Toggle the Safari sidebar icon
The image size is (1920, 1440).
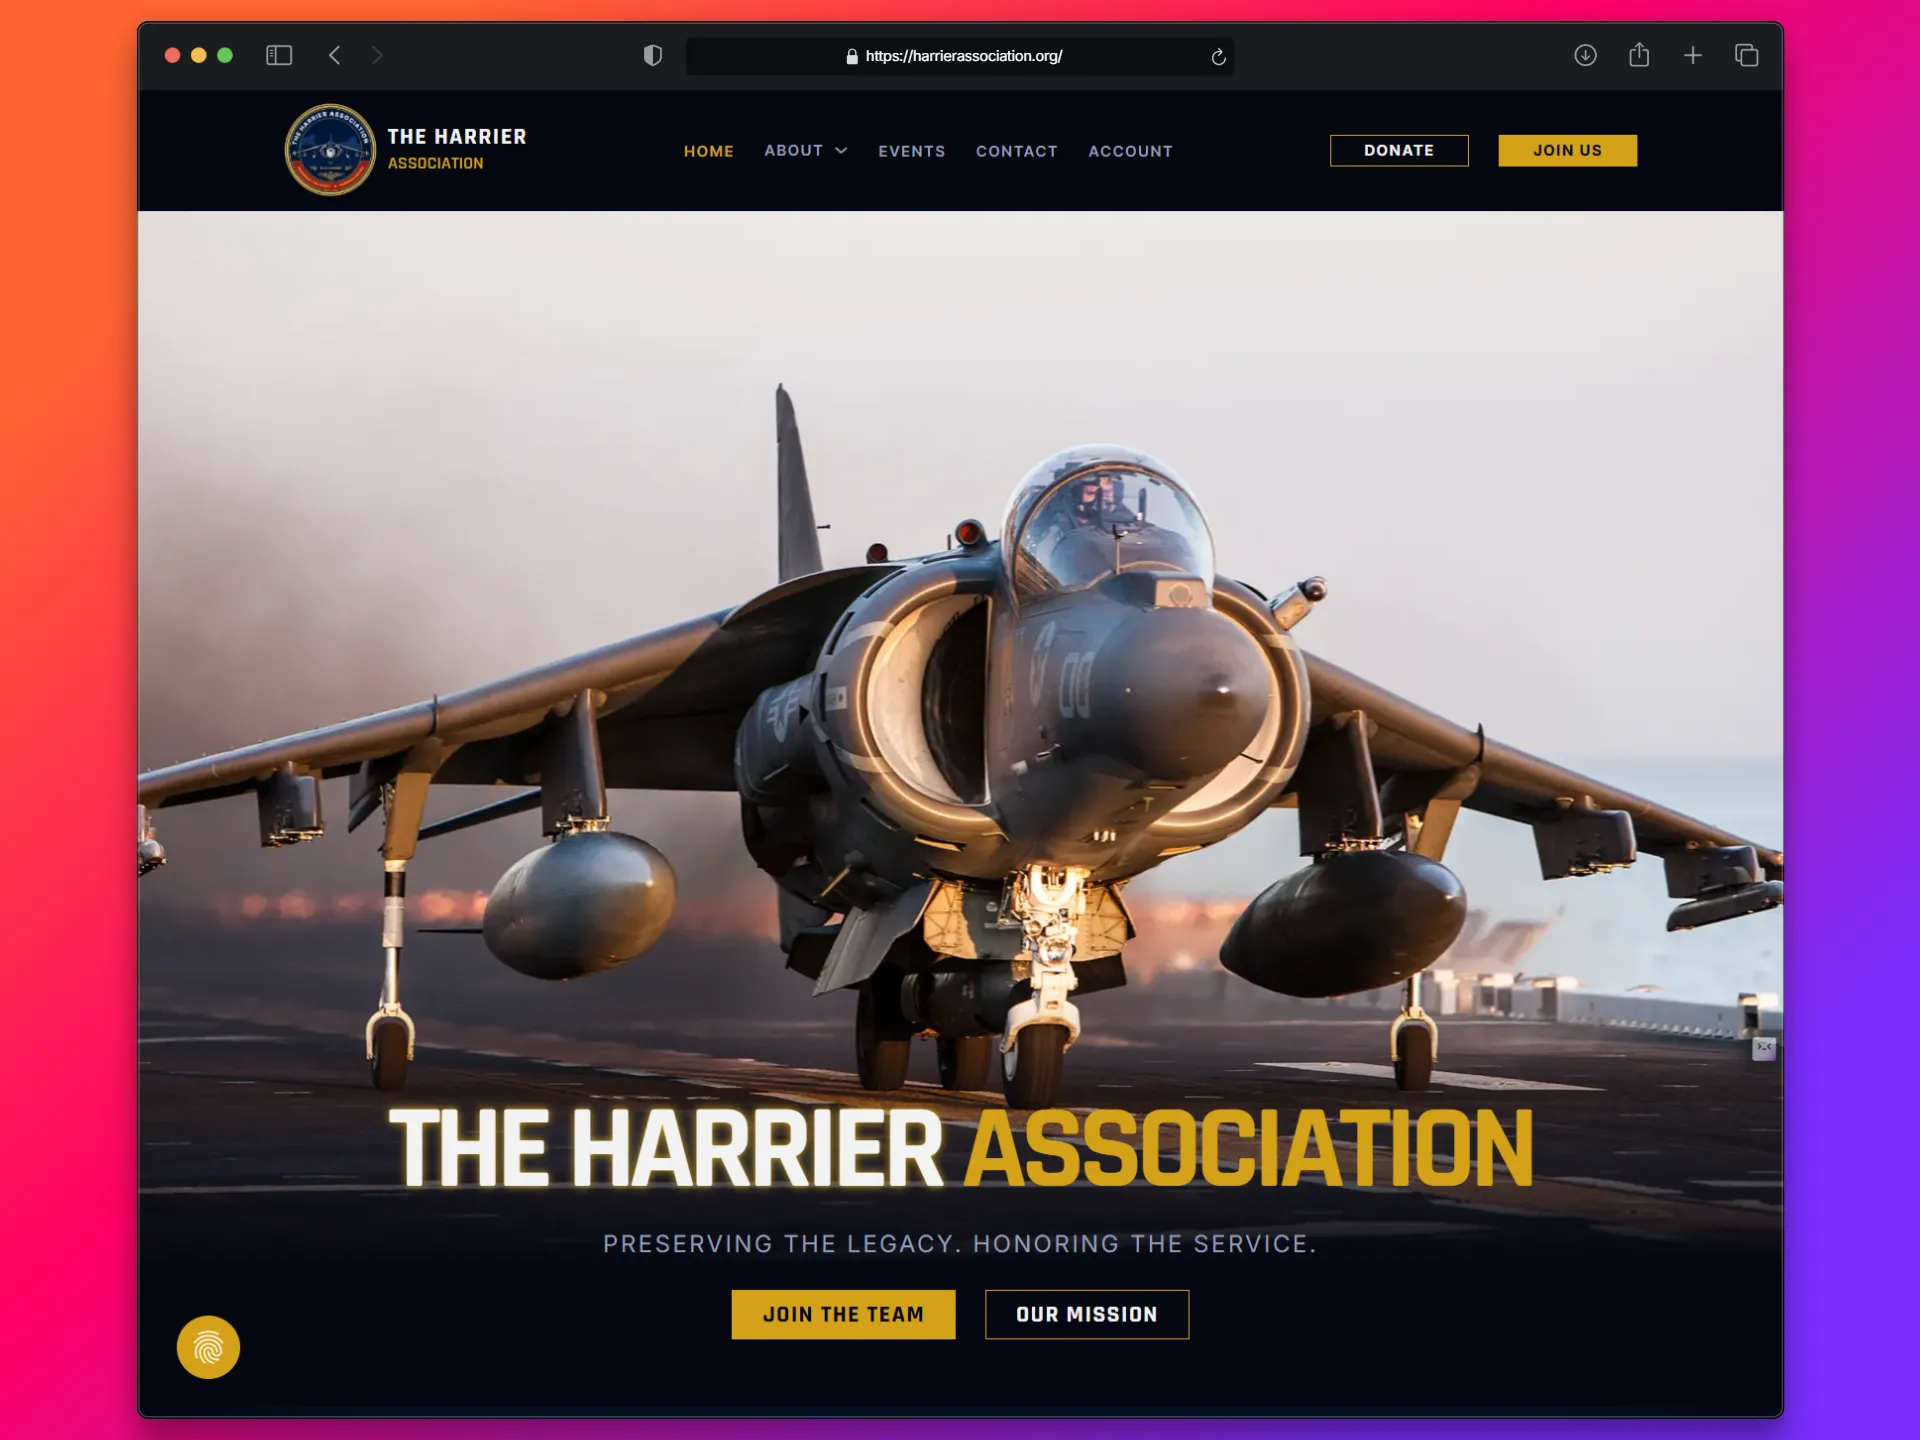click(279, 56)
